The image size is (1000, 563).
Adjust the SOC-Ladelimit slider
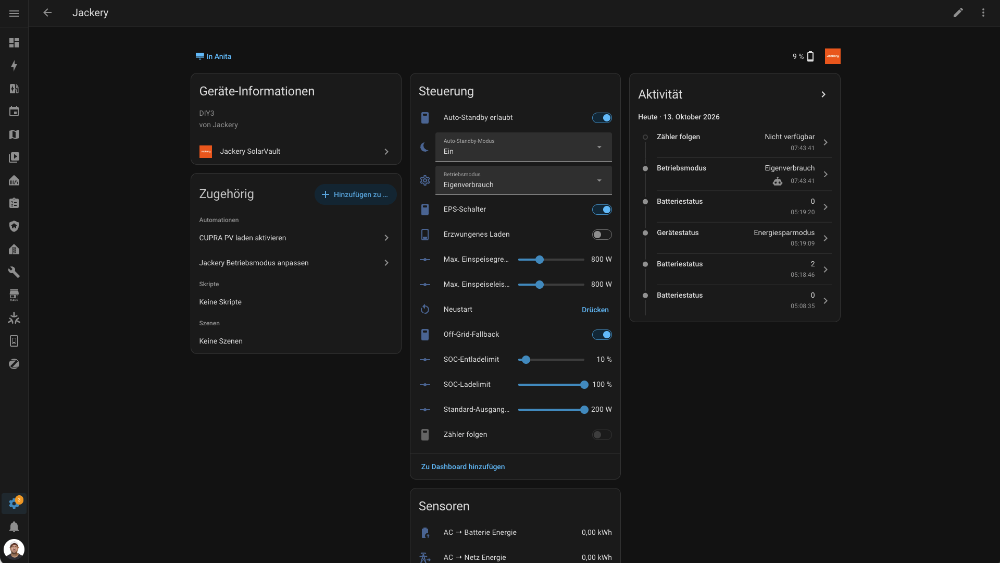pyautogui.click(x=551, y=384)
